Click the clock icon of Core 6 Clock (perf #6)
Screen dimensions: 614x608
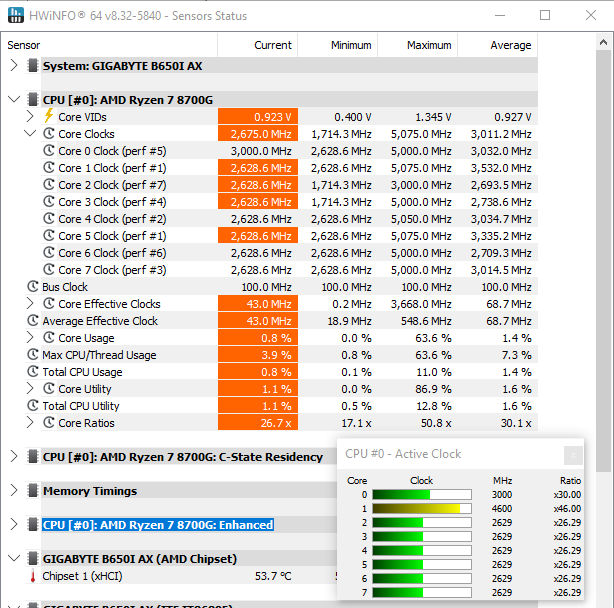[49, 253]
